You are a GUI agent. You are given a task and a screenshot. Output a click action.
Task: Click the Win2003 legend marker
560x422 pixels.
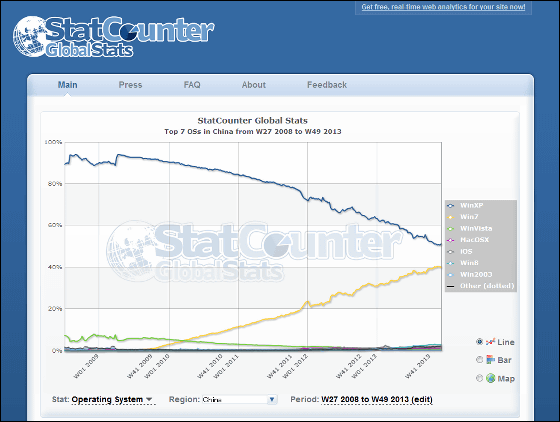tap(451, 275)
